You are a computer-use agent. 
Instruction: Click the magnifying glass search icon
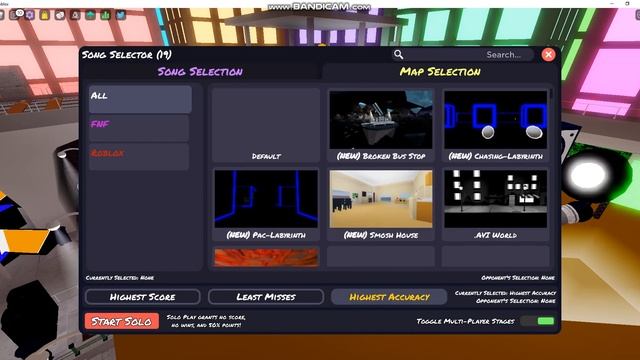(x=398, y=54)
